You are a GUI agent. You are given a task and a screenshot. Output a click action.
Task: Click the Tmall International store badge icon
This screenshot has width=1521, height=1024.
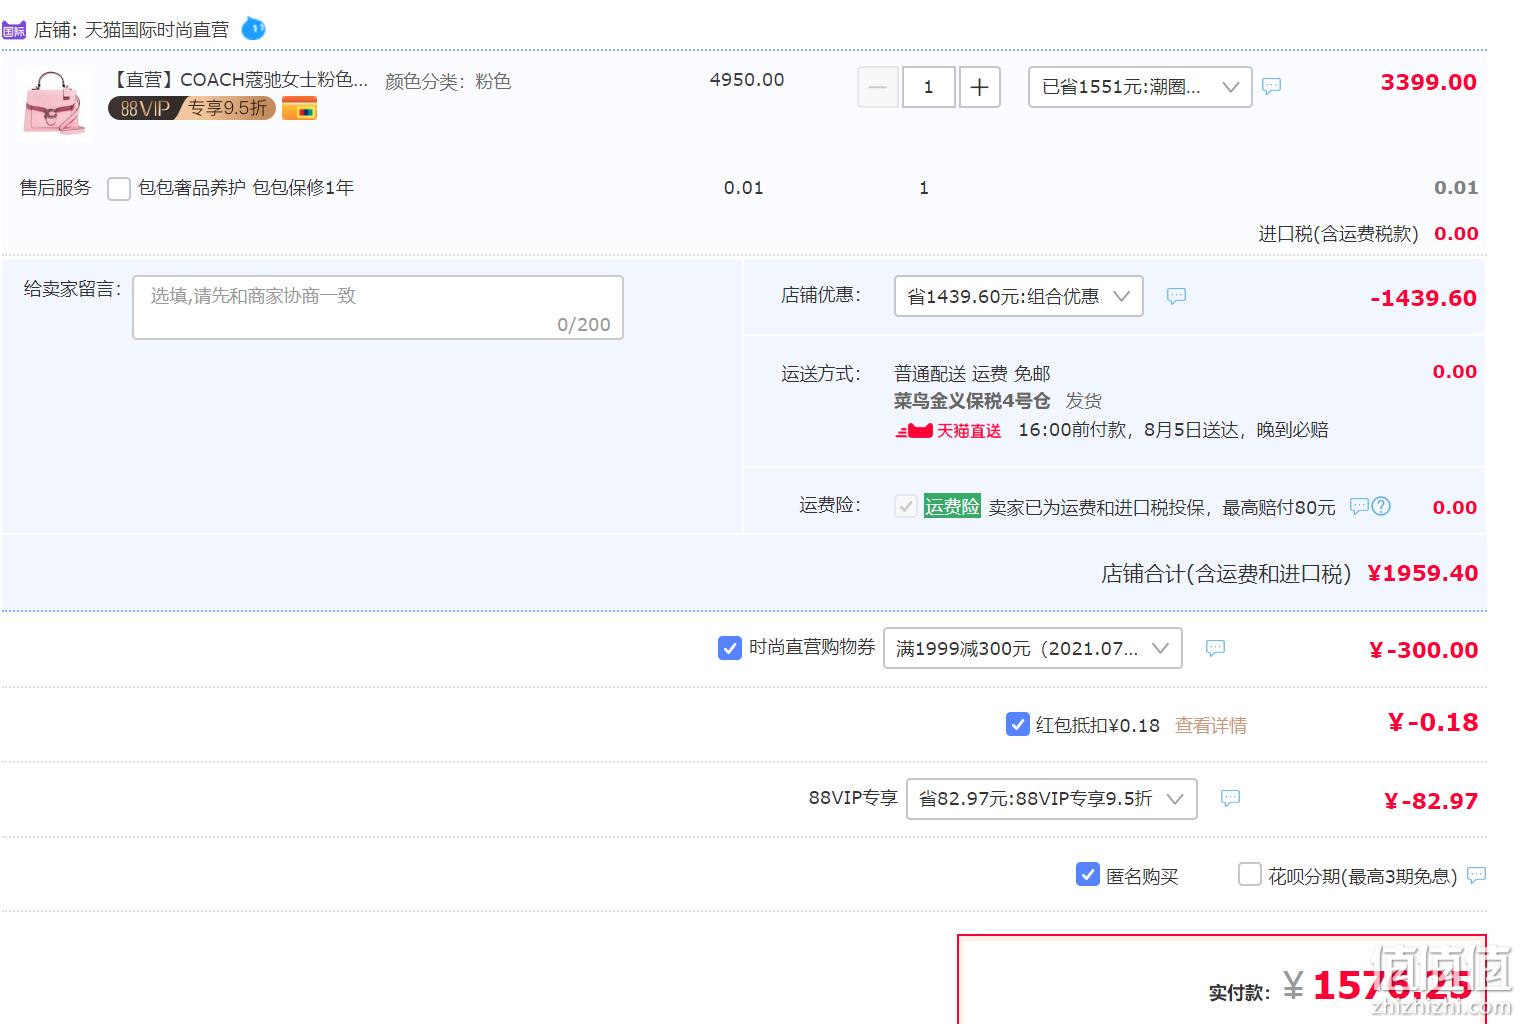[x=14, y=30]
